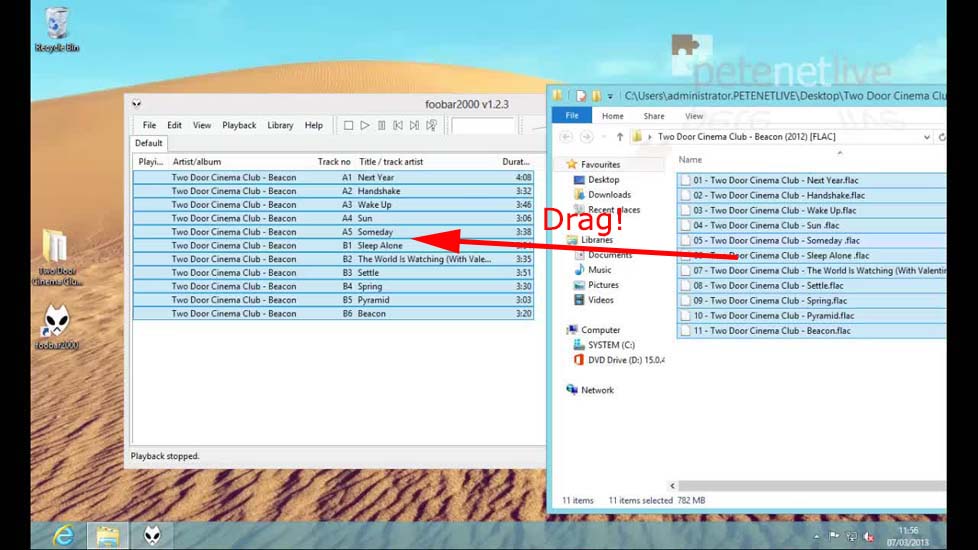This screenshot has width=978, height=550.
Task: Click the Random playback button in foobar2000
Action: tap(431, 125)
